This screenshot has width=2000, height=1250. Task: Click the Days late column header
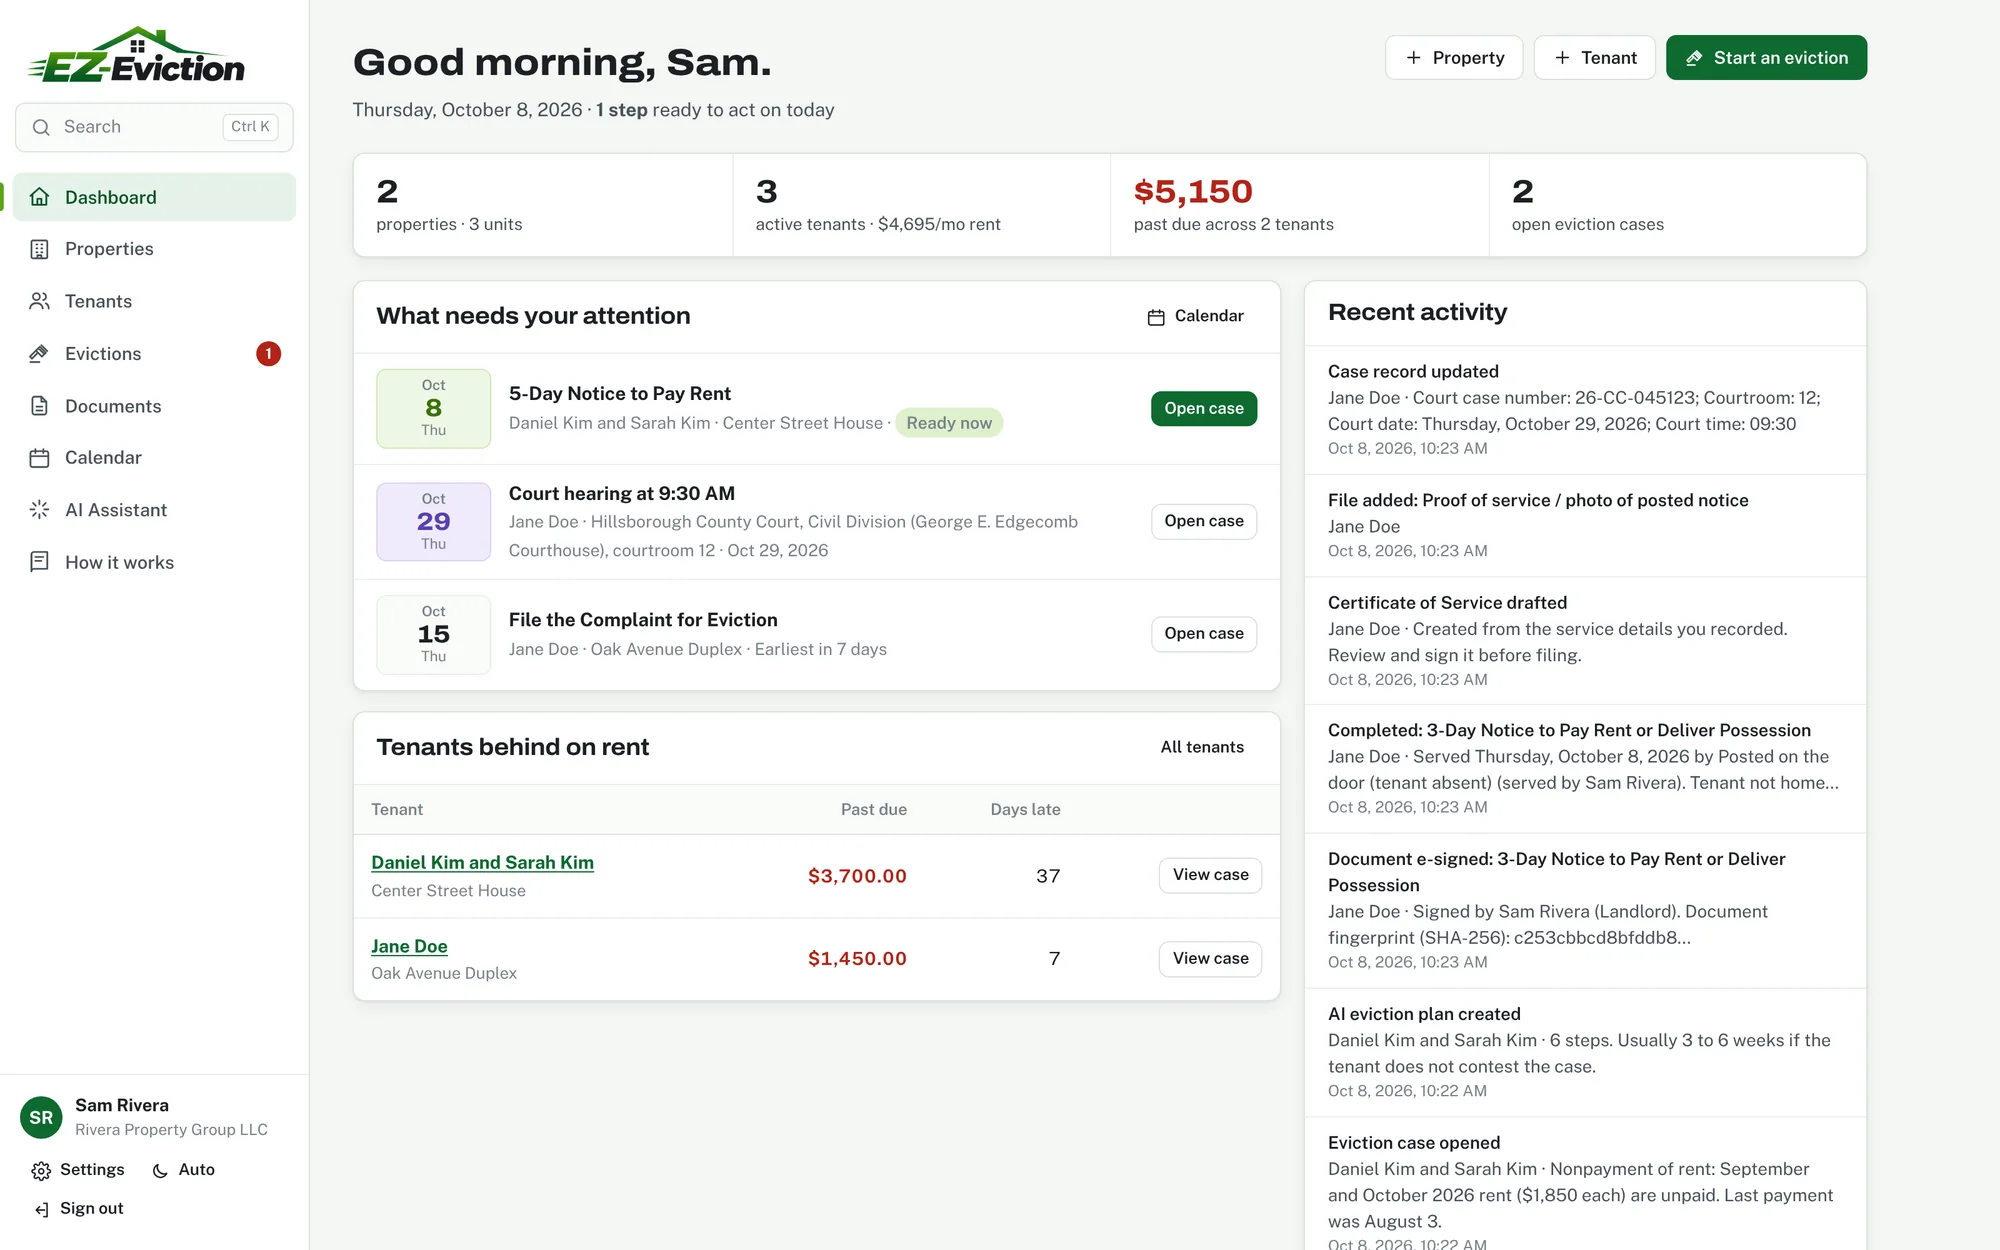[x=1025, y=810]
